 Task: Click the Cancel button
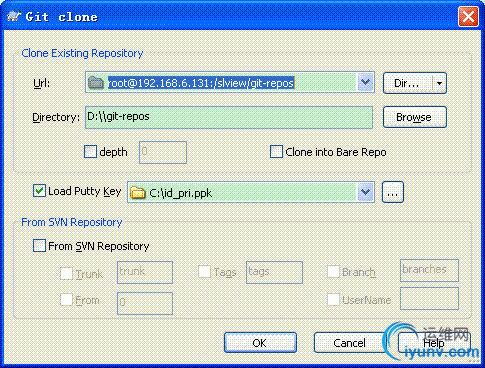coord(349,343)
